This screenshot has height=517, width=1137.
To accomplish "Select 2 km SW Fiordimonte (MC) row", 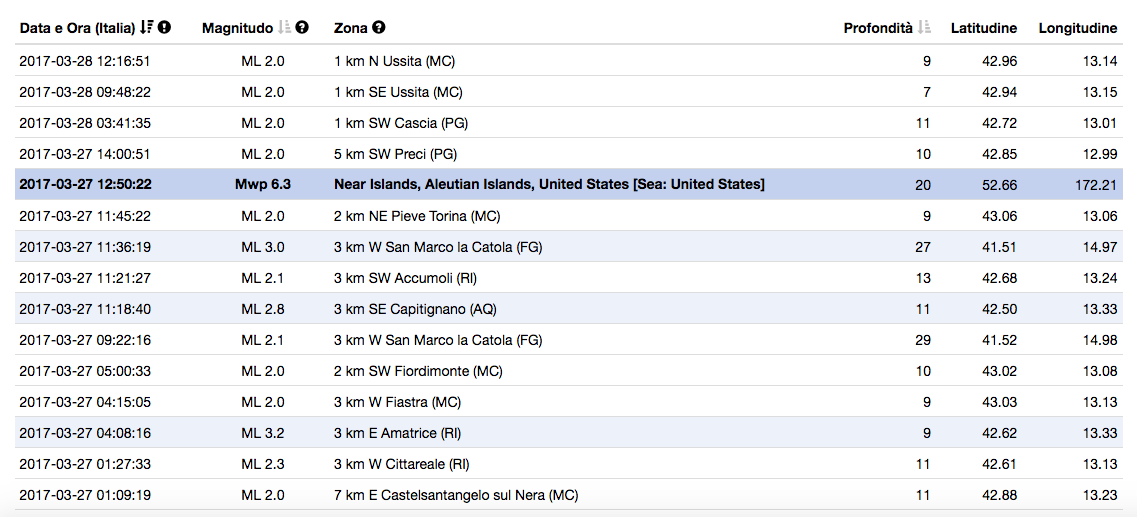I will point(568,371).
